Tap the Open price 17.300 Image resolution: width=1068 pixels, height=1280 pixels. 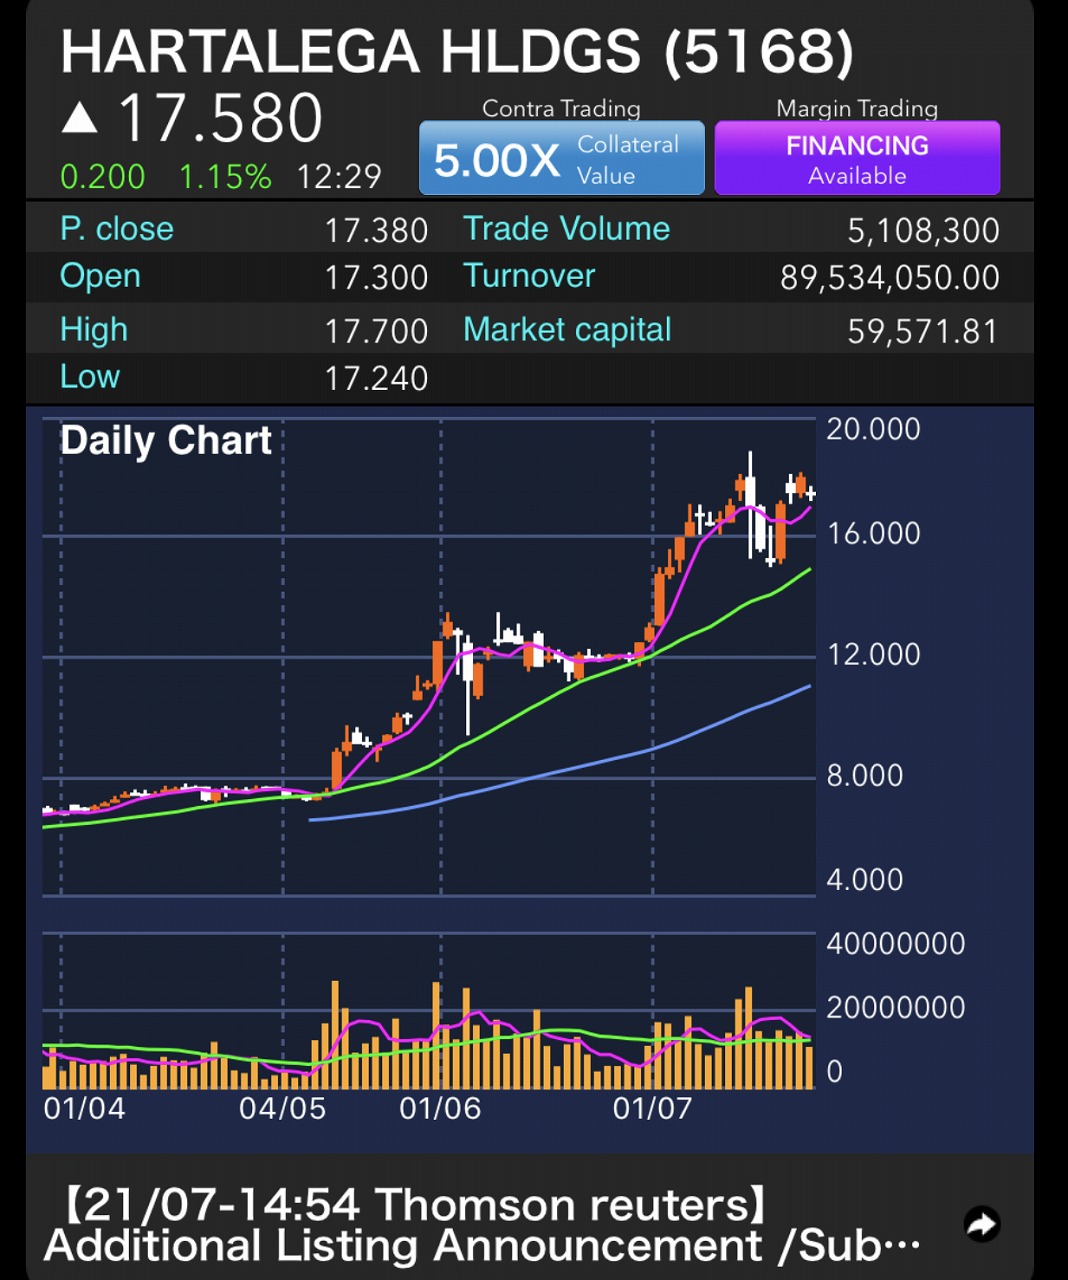376,278
